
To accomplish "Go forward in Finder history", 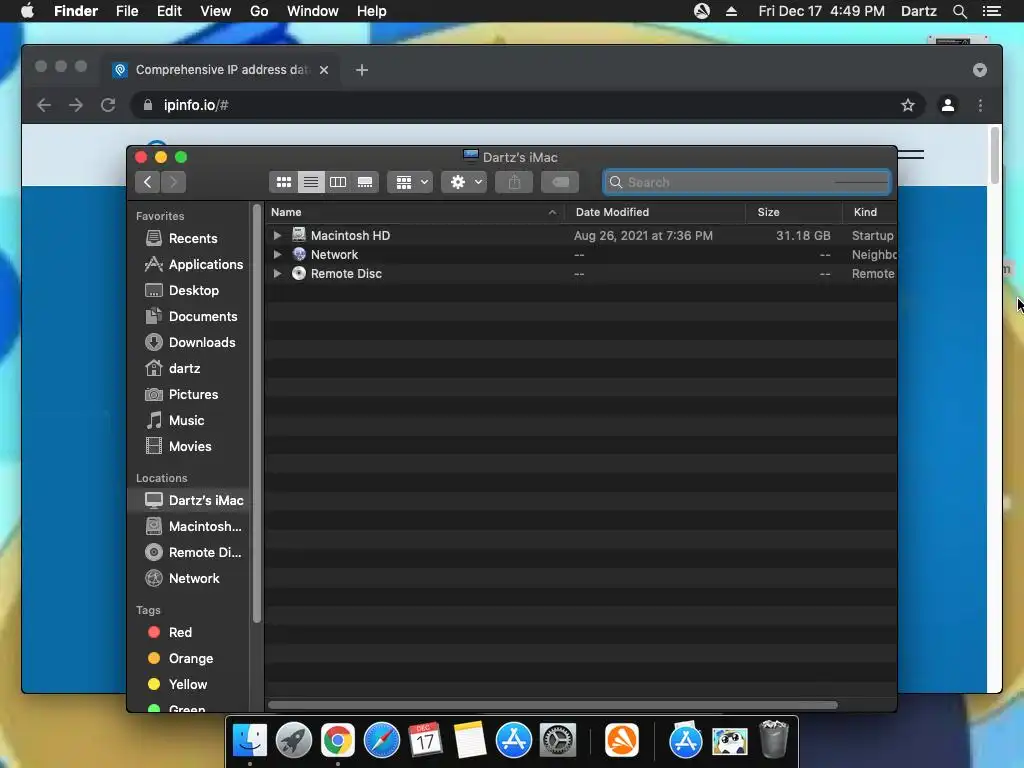I will point(173,182).
